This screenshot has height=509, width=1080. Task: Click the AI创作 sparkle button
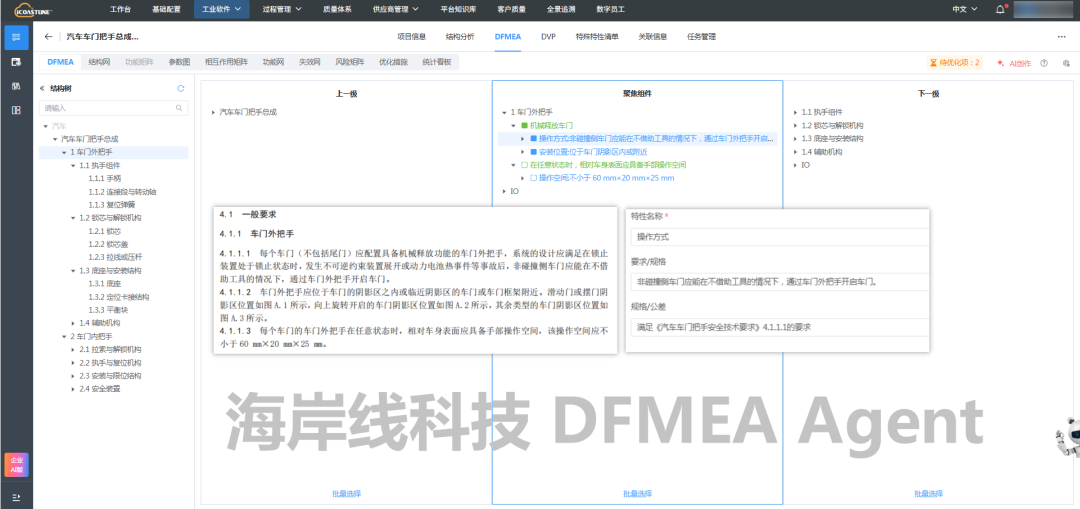click(x=1013, y=62)
